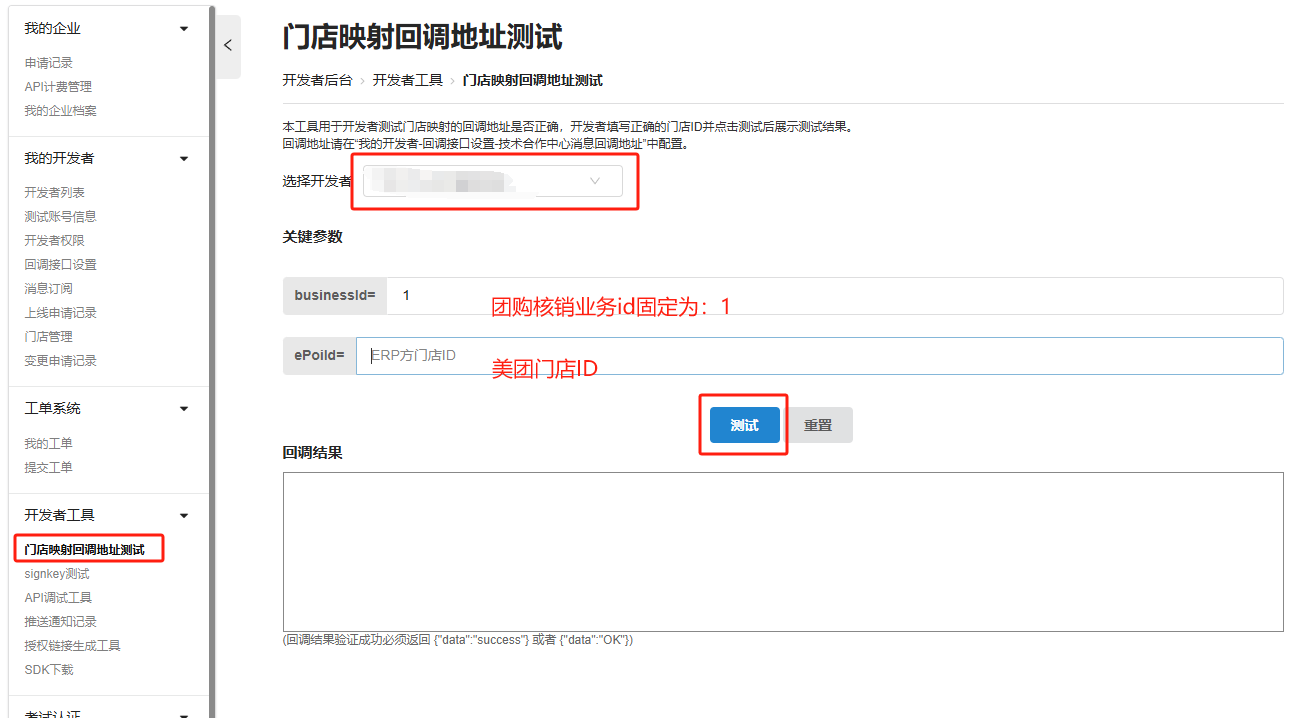Go to 开发者工具 breadcrumb link
The height and width of the screenshot is (718, 1306).
(x=407, y=80)
